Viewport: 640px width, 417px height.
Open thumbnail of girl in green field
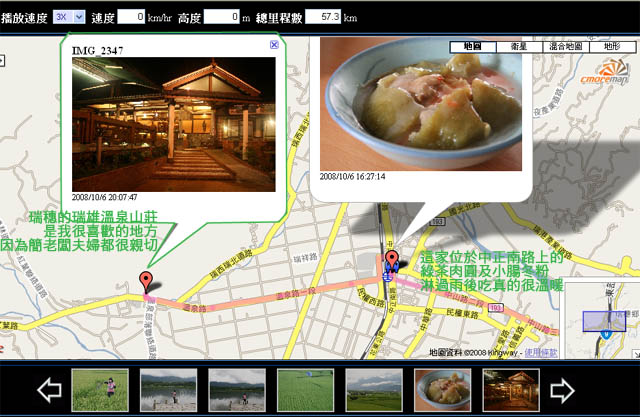(100, 390)
